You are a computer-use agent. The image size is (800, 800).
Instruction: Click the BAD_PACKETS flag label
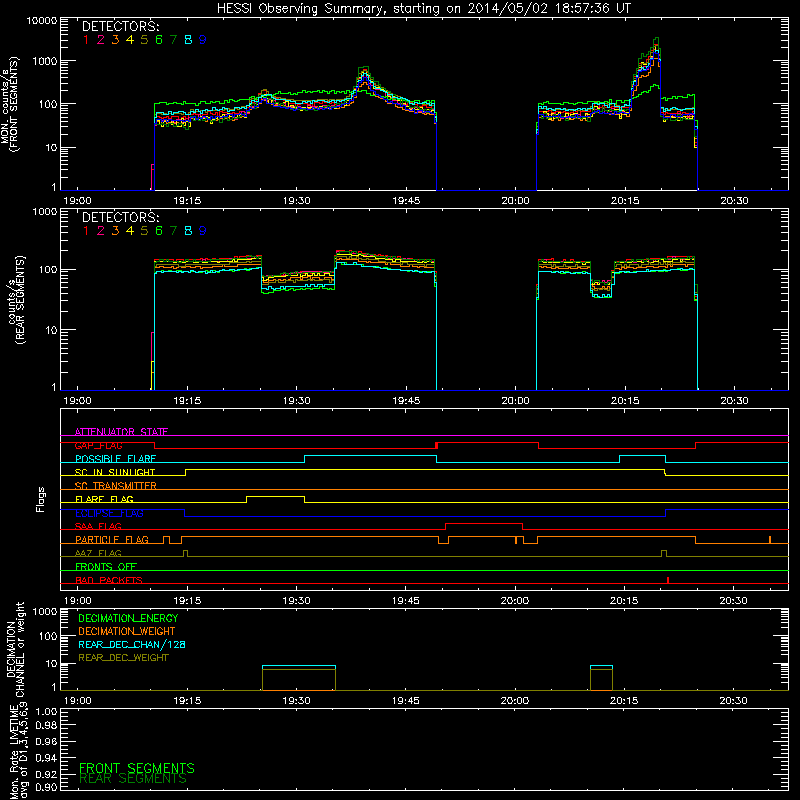109,580
